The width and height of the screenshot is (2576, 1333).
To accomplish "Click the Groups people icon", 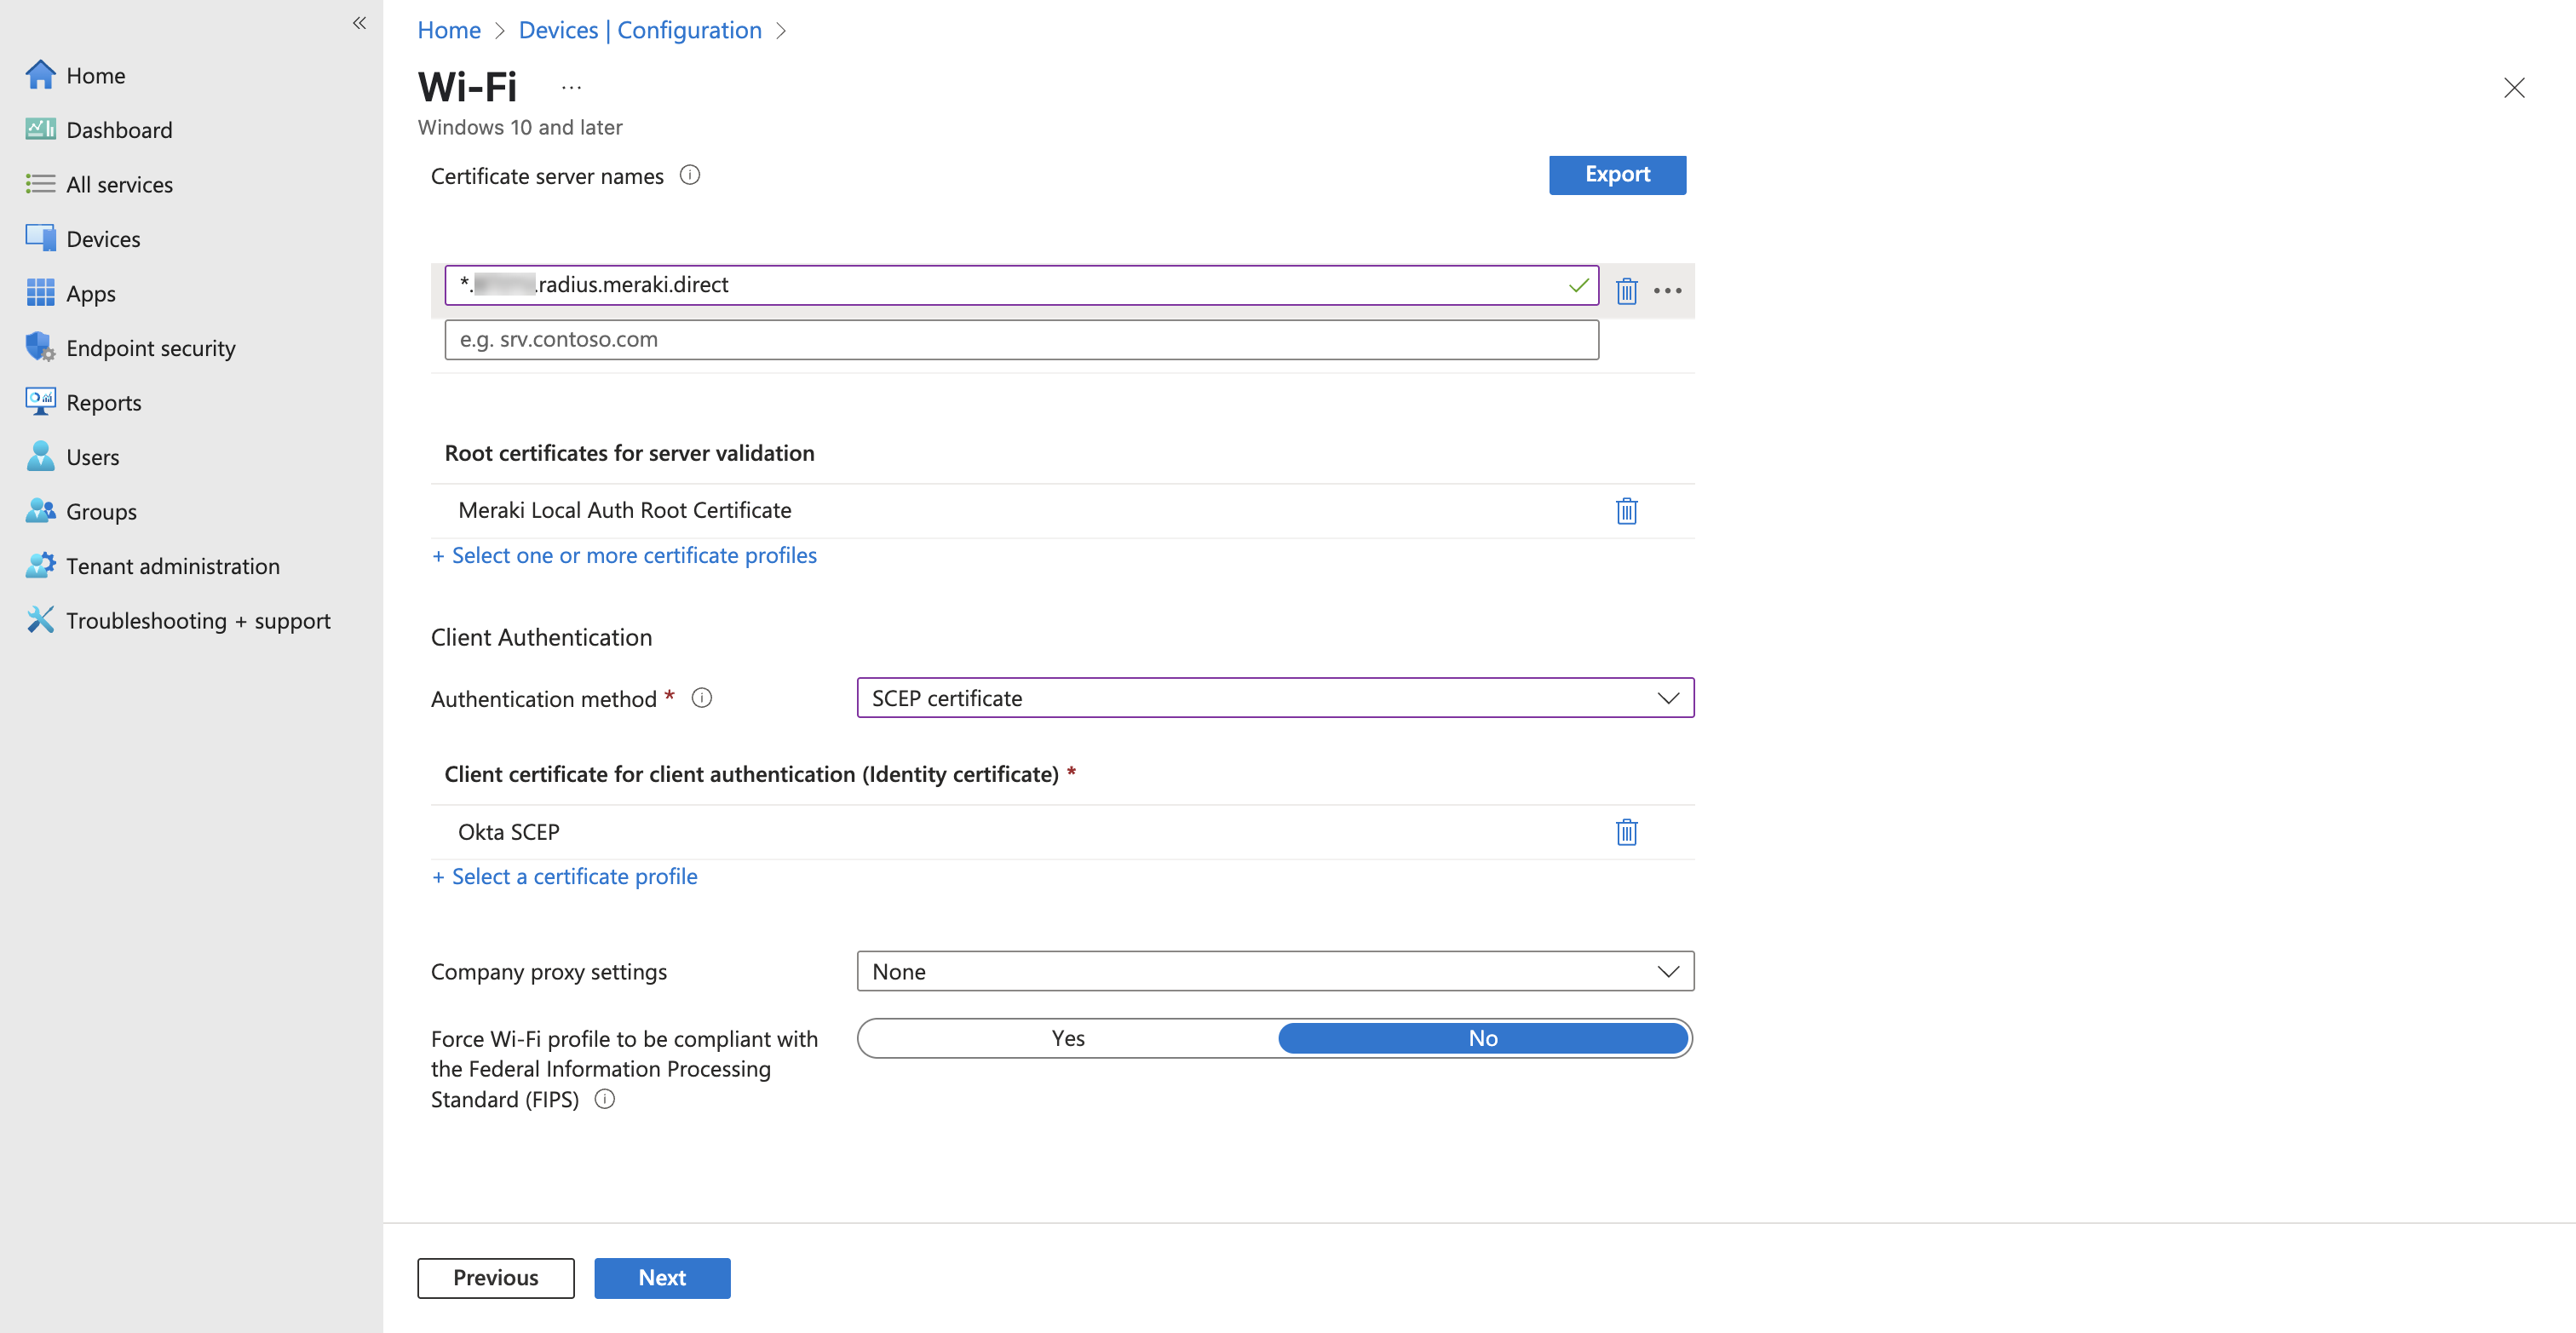I will coord(40,511).
